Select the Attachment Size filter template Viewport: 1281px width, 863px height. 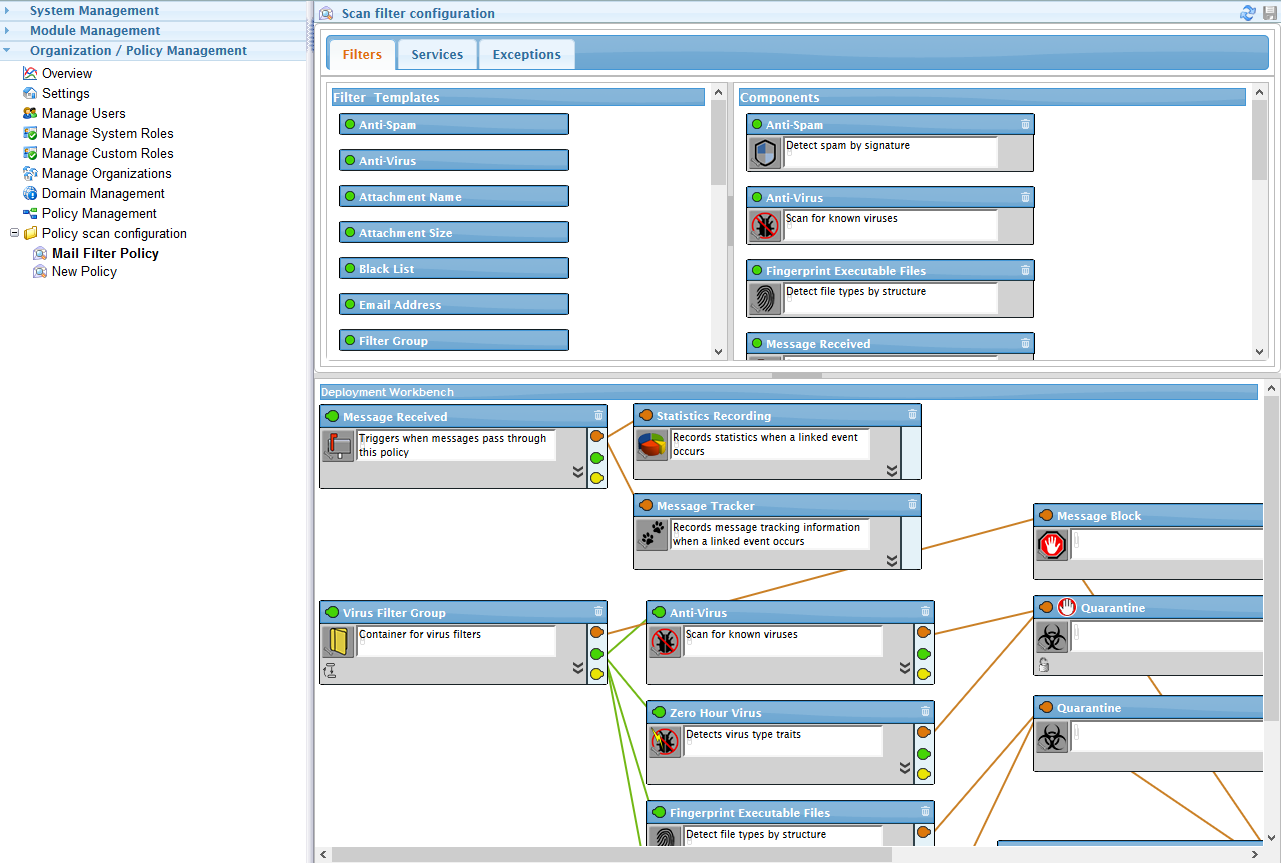453,232
